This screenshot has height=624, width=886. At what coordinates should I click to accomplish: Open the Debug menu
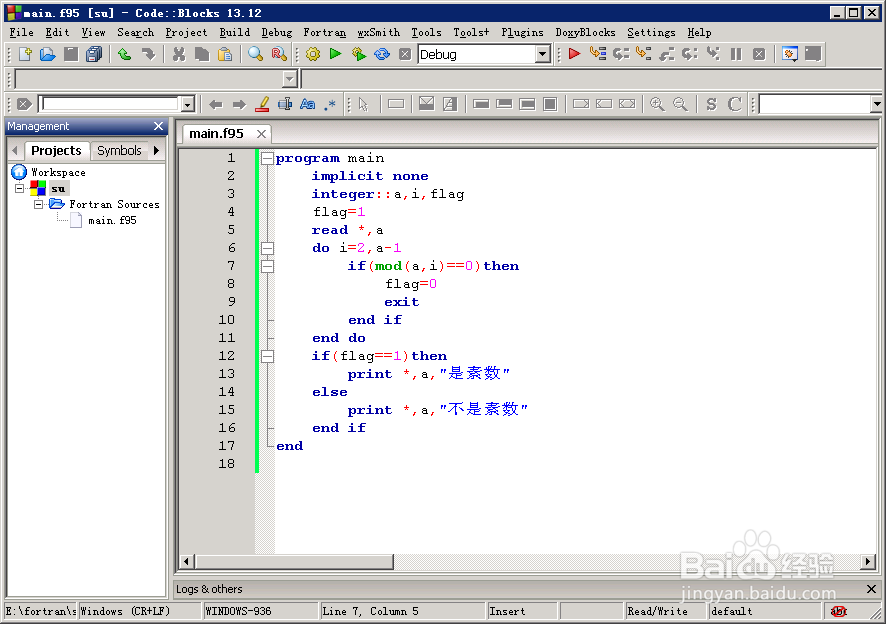click(x=276, y=33)
